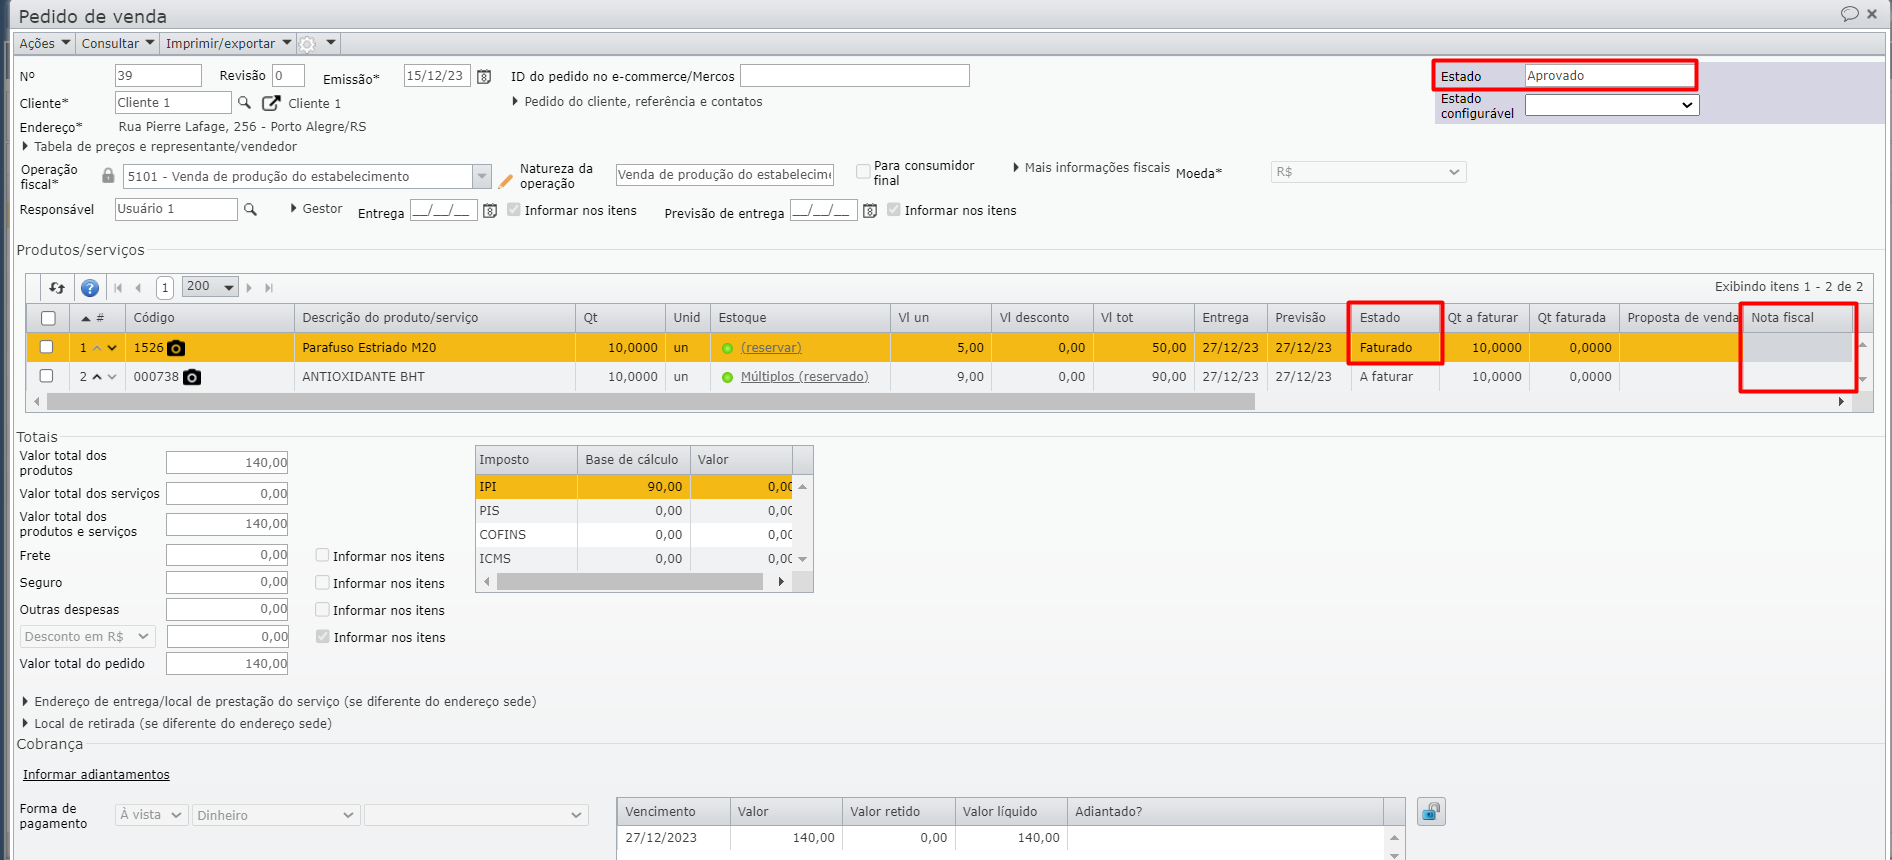The width and height of the screenshot is (1892, 860).
Task: Go to next page of products grid
Action: coord(249,288)
